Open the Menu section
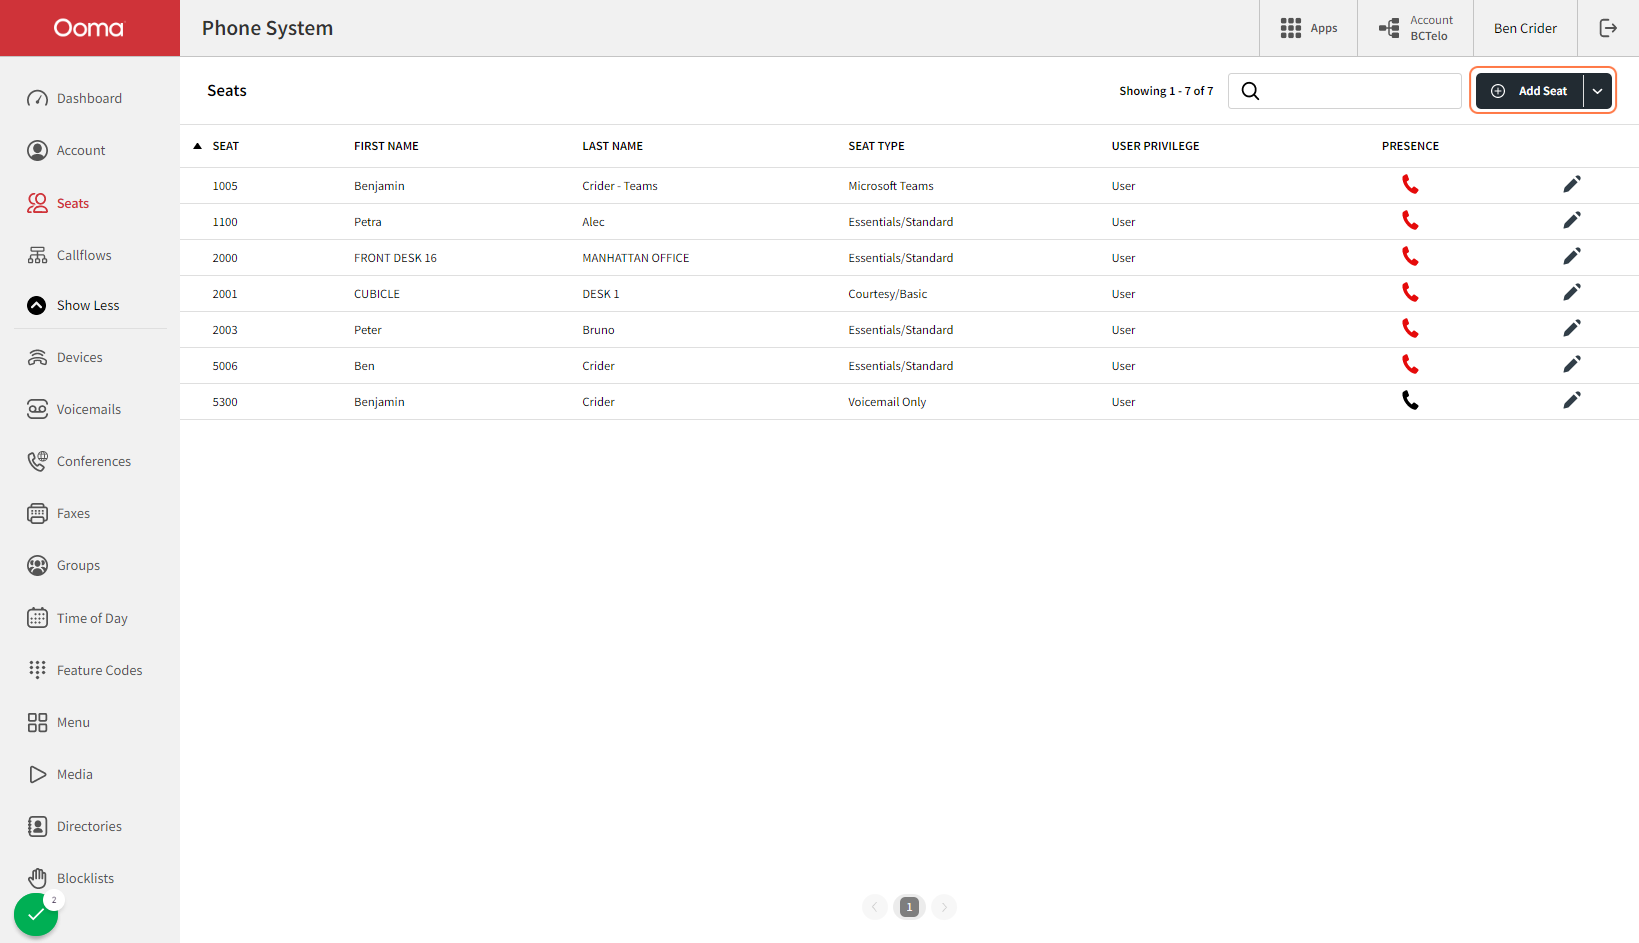 click(x=59, y=722)
